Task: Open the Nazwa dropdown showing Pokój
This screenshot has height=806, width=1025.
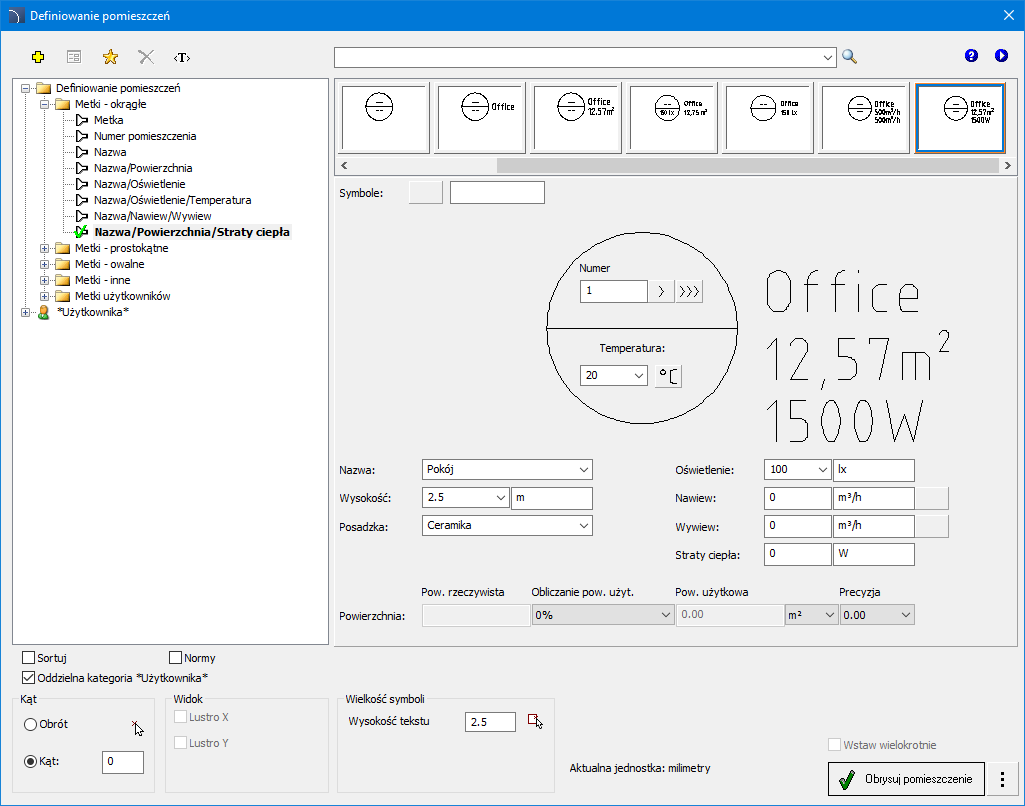Action: (583, 469)
